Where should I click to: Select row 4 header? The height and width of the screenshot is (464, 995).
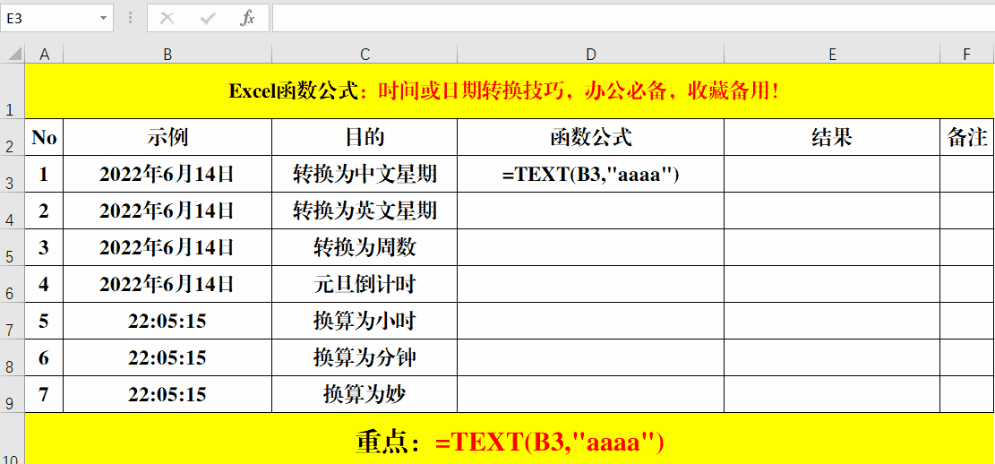[x=13, y=211]
